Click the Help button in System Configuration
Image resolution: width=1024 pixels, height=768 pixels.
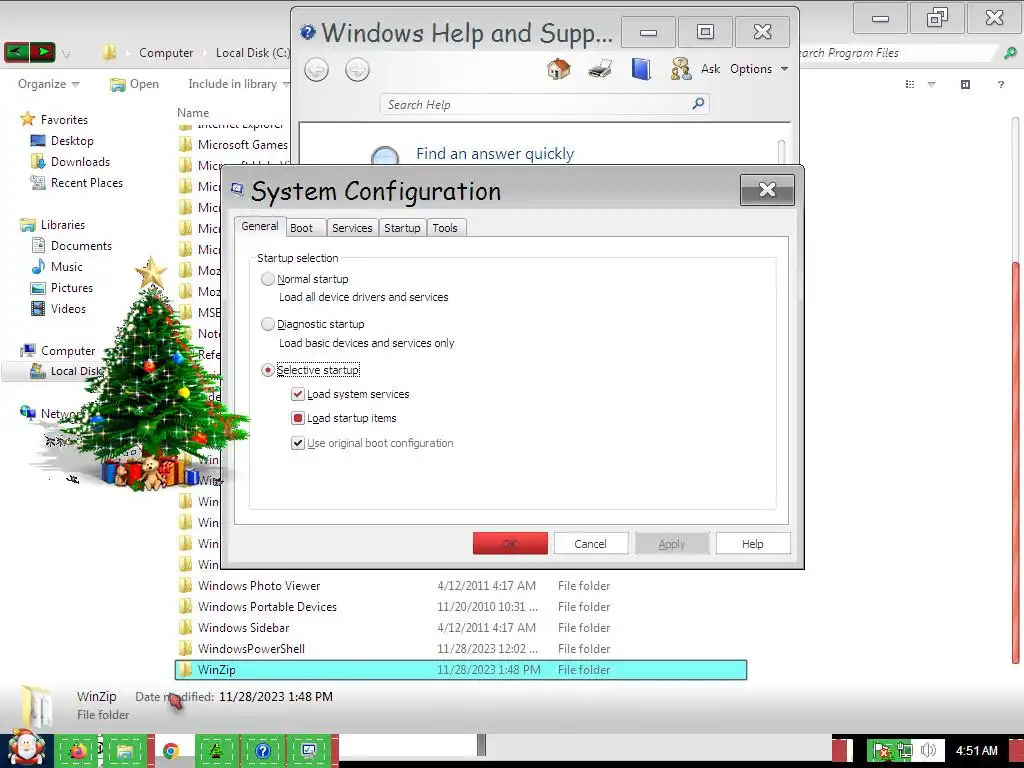(x=753, y=543)
